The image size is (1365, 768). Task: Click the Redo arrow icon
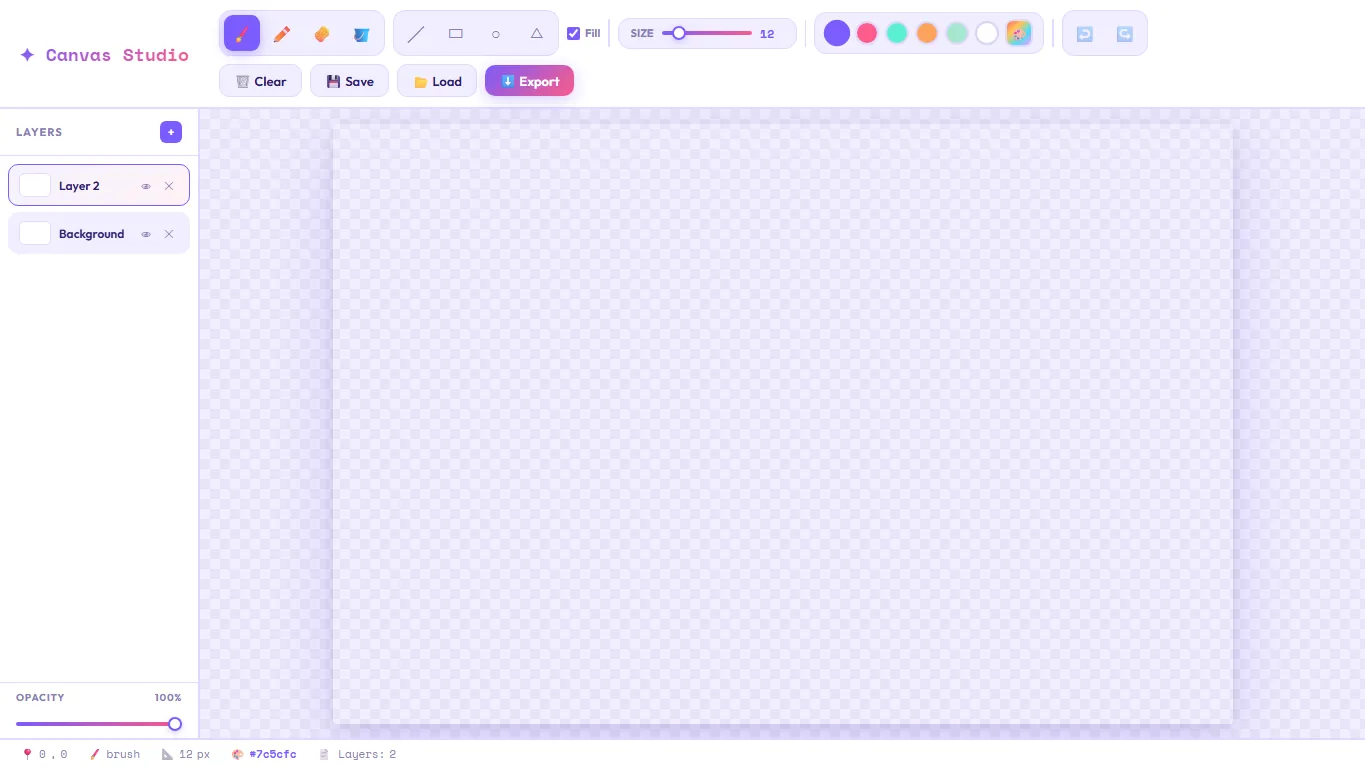point(1125,33)
